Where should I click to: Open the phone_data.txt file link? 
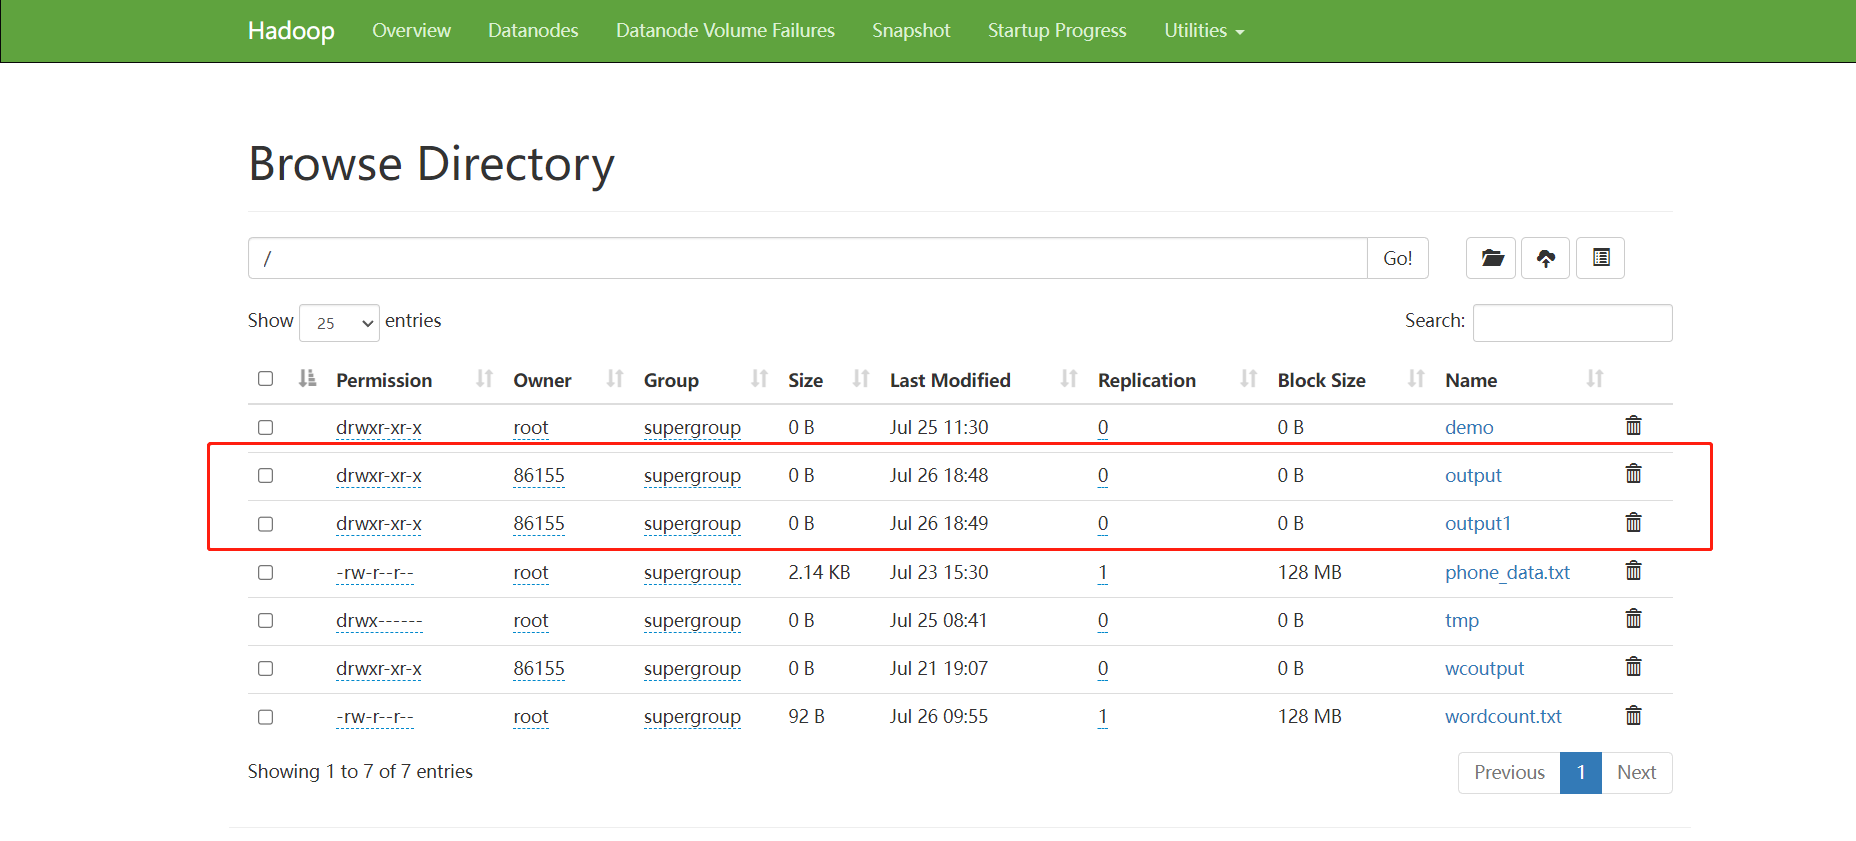[x=1507, y=572]
